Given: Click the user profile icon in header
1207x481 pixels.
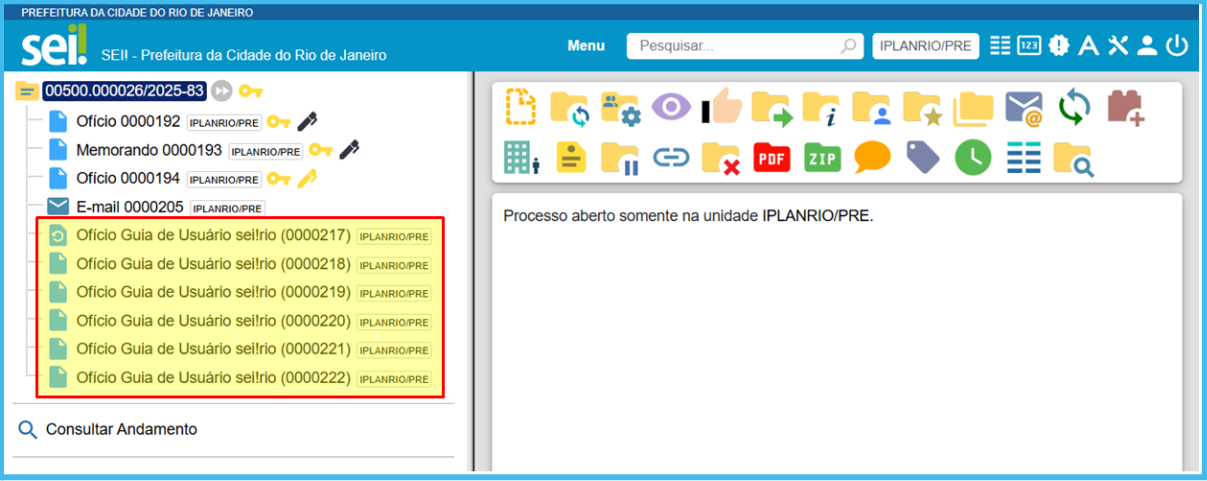Looking at the screenshot, I should point(1147,46).
